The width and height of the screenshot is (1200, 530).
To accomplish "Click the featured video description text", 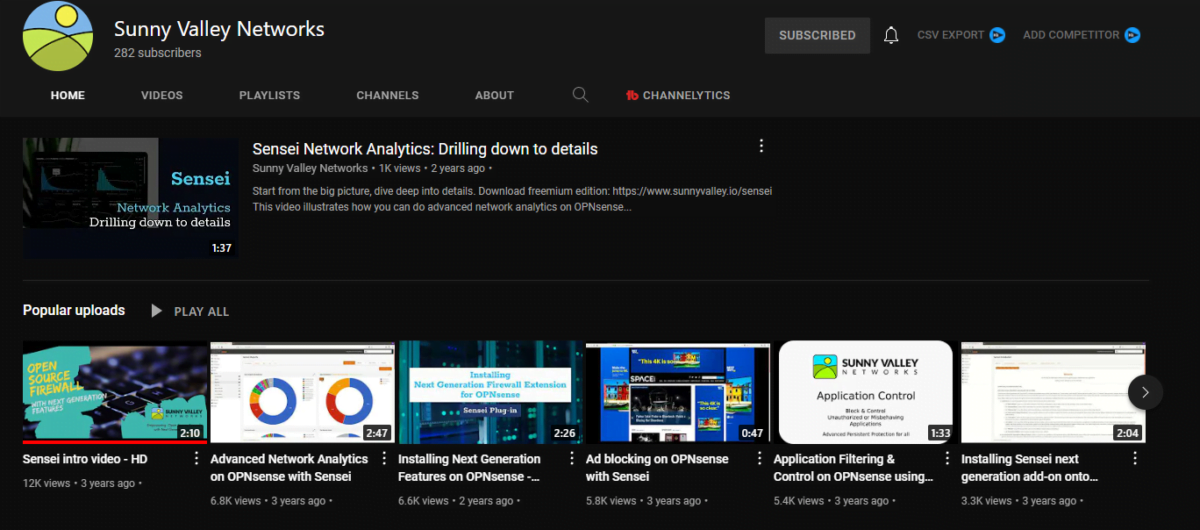I will click(x=512, y=199).
